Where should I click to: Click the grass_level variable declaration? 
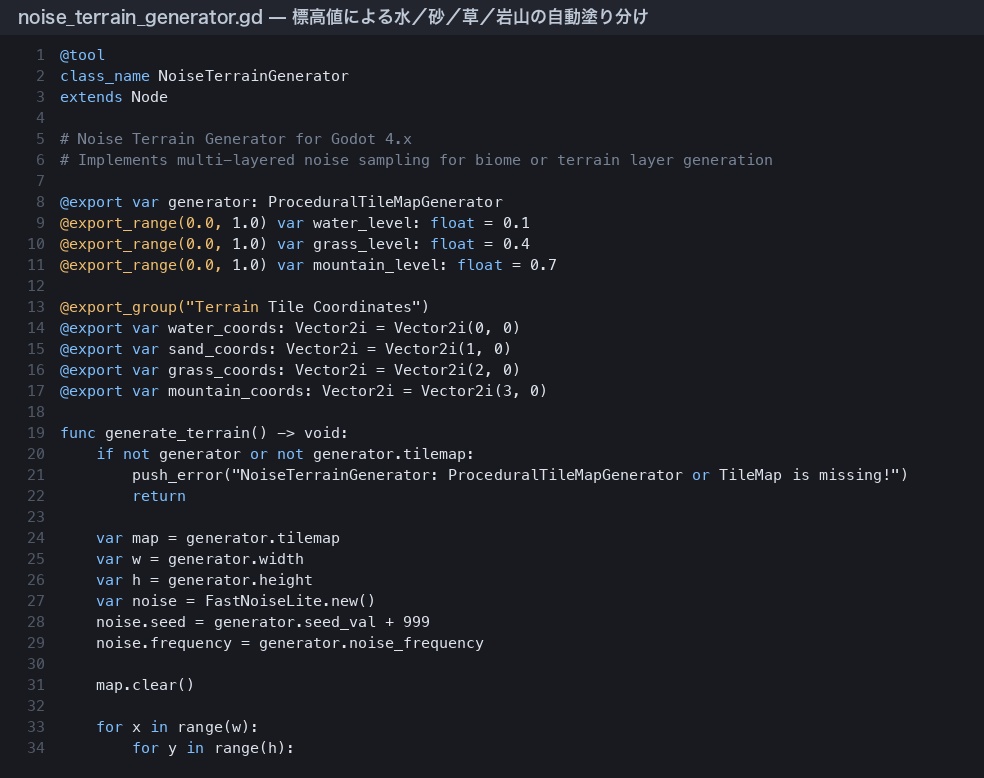294,244
